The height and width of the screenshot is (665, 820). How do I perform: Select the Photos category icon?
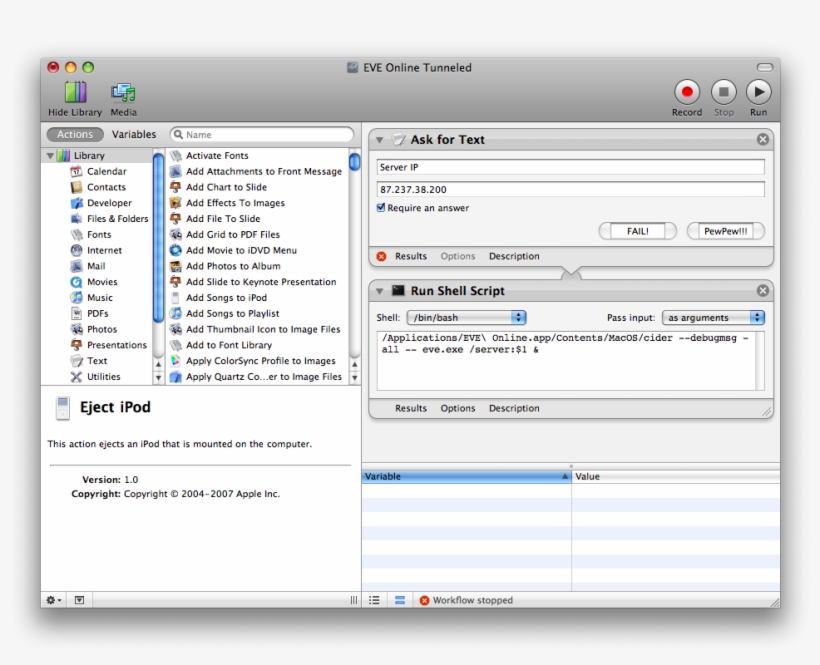pyautogui.click(x=76, y=329)
